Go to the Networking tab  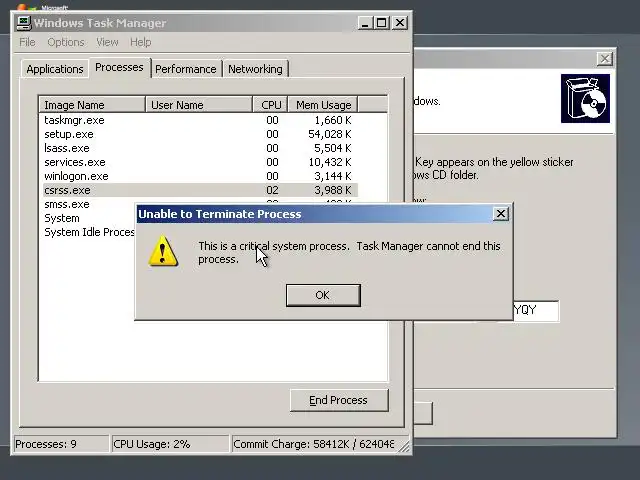point(255,69)
